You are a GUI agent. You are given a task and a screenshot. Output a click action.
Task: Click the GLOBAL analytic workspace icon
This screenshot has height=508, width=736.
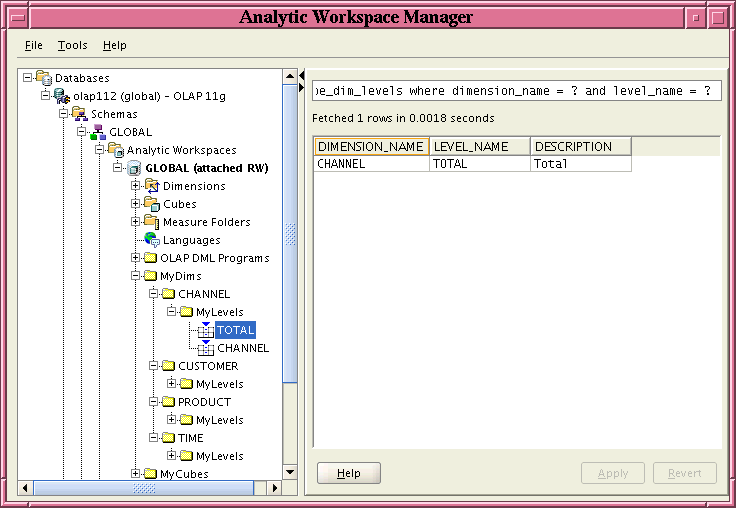pos(134,168)
